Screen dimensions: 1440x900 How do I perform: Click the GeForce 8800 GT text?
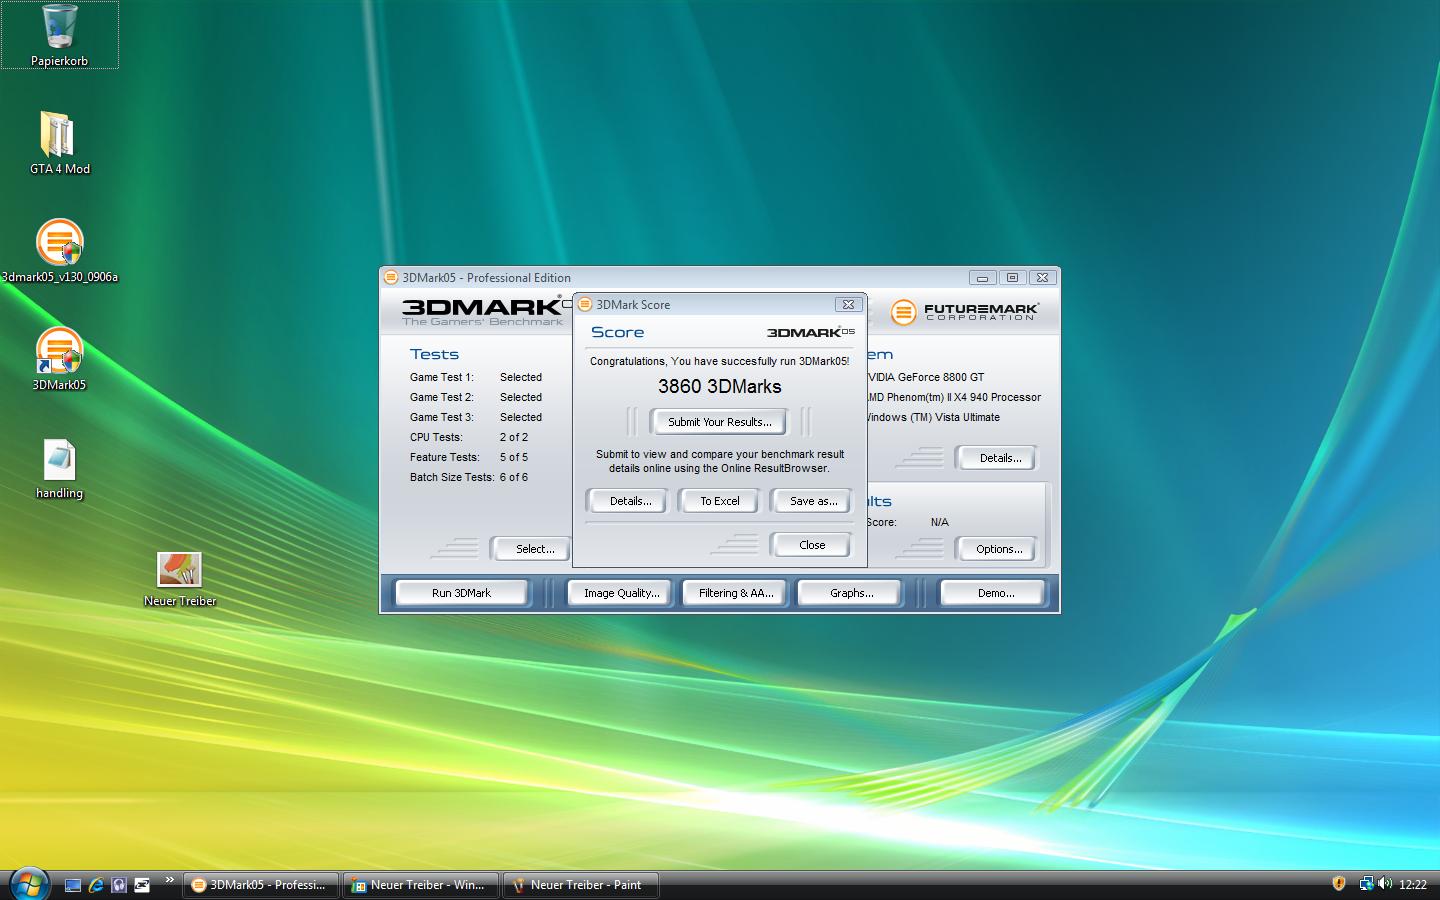pyautogui.click(x=926, y=377)
